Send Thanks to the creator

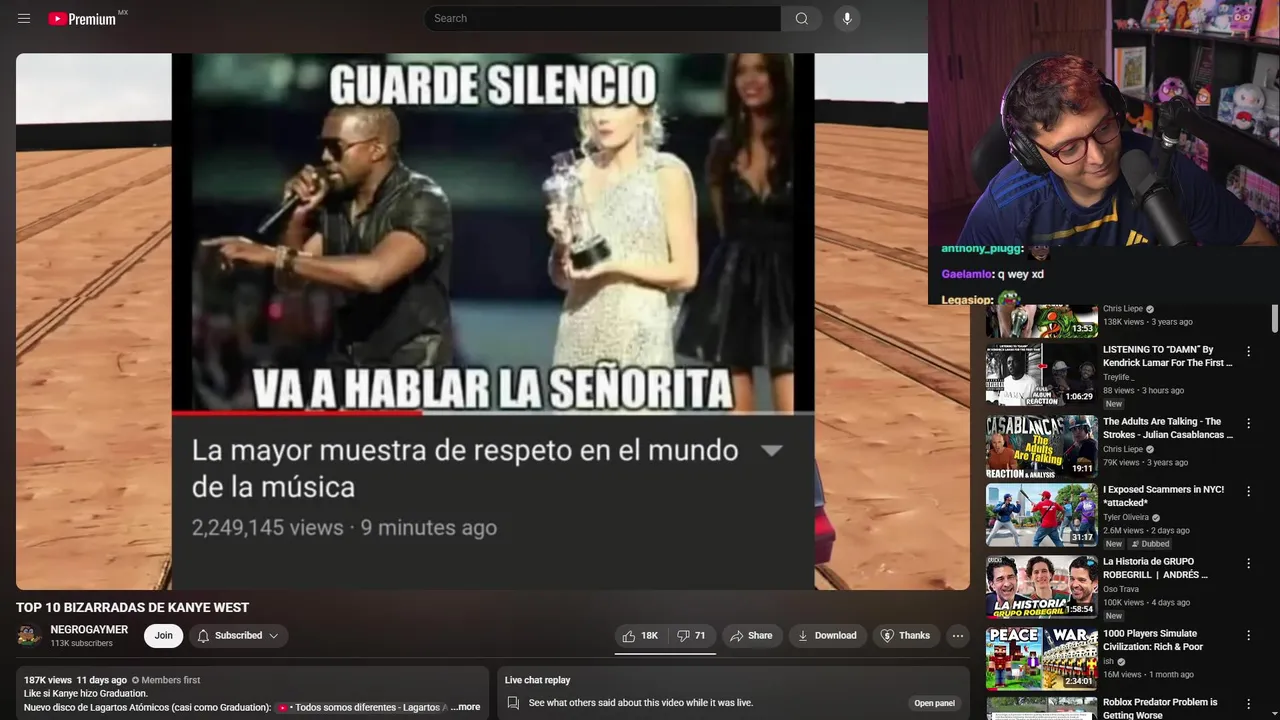click(x=905, y=636)
